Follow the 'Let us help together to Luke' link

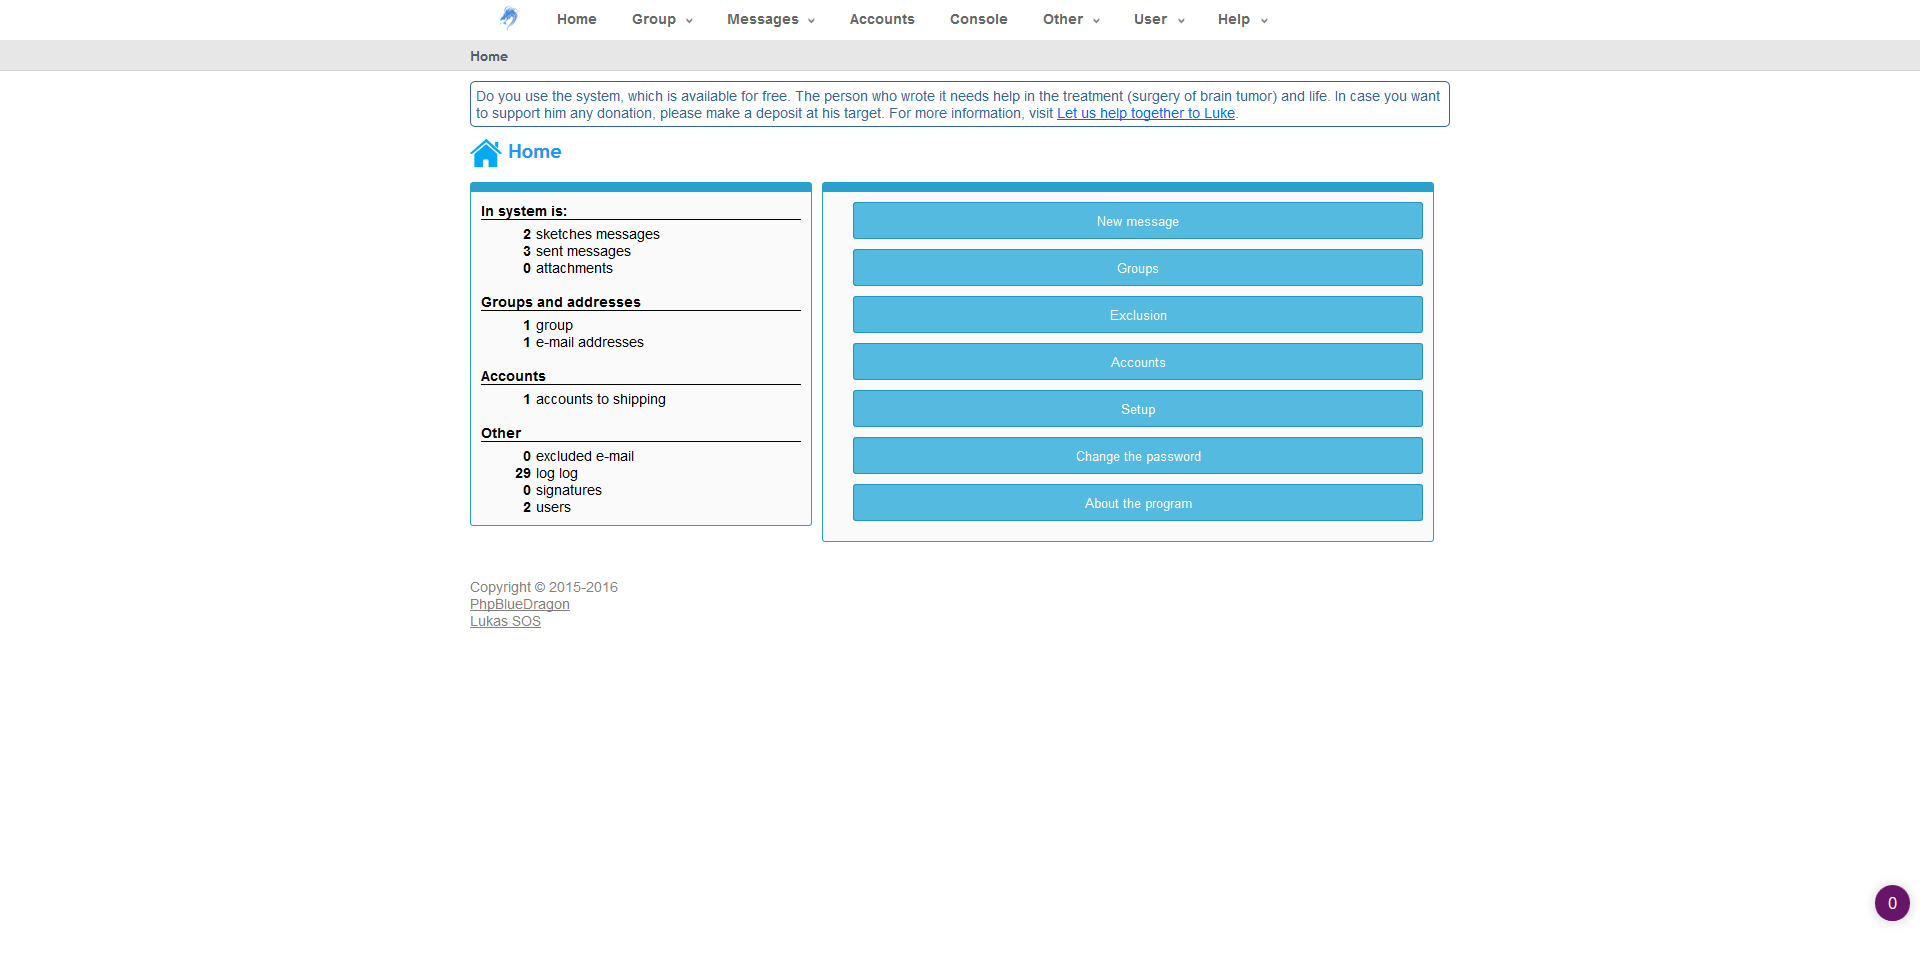coord(1146,113)
